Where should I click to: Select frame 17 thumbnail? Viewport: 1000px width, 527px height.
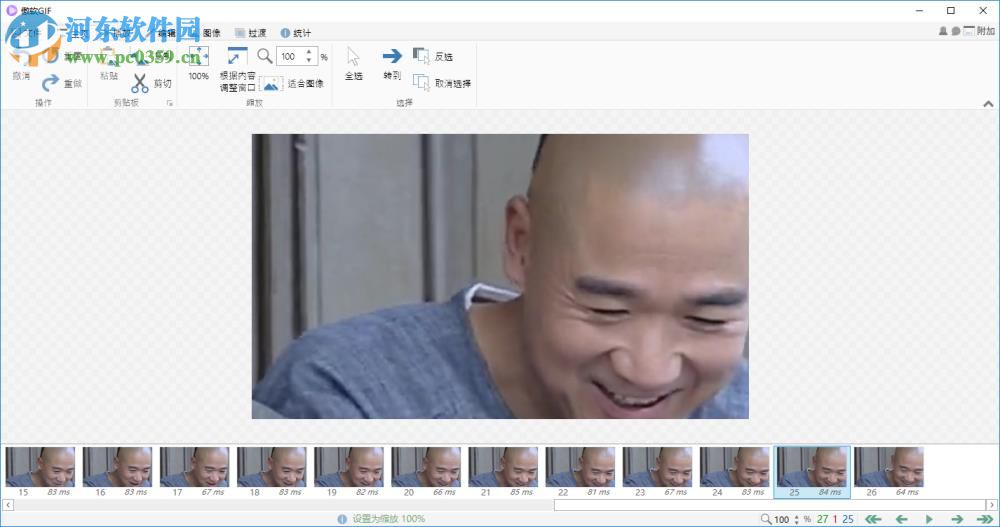195,467
